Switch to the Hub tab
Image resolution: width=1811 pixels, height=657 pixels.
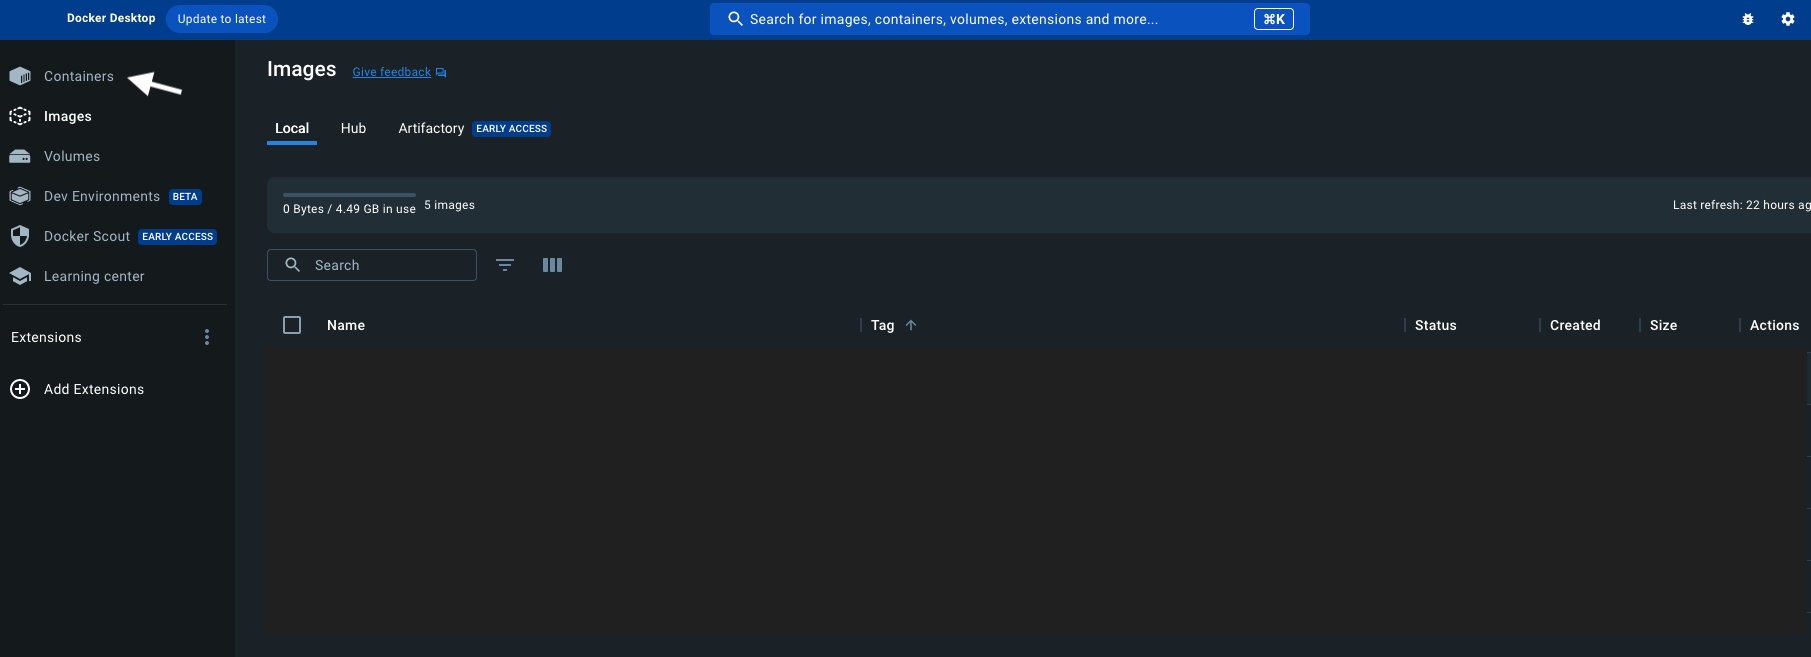pos(353,129)
